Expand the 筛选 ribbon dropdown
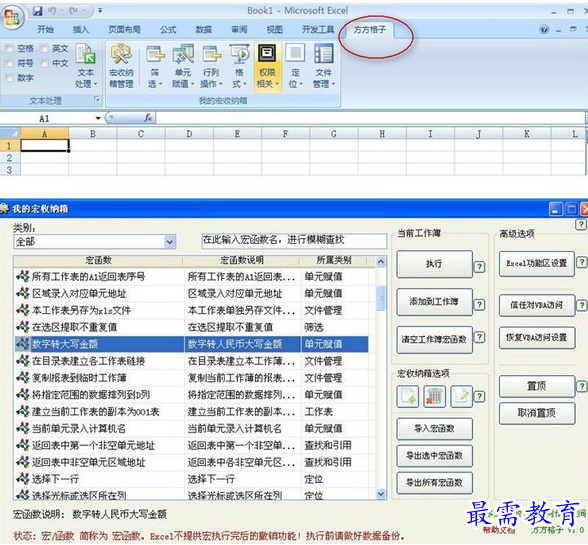Viewport: 588px width, 545px height. 155,66
